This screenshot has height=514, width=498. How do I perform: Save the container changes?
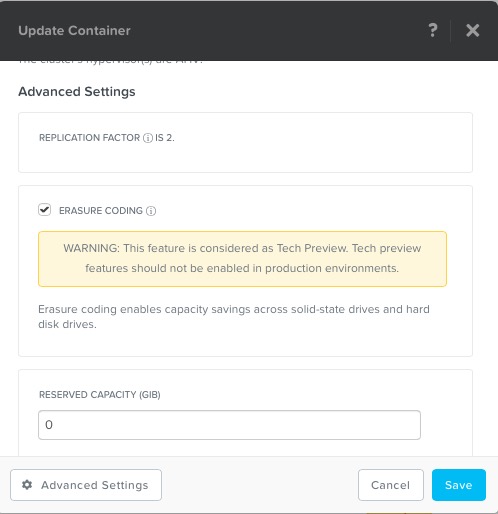[x=459, y=485]
